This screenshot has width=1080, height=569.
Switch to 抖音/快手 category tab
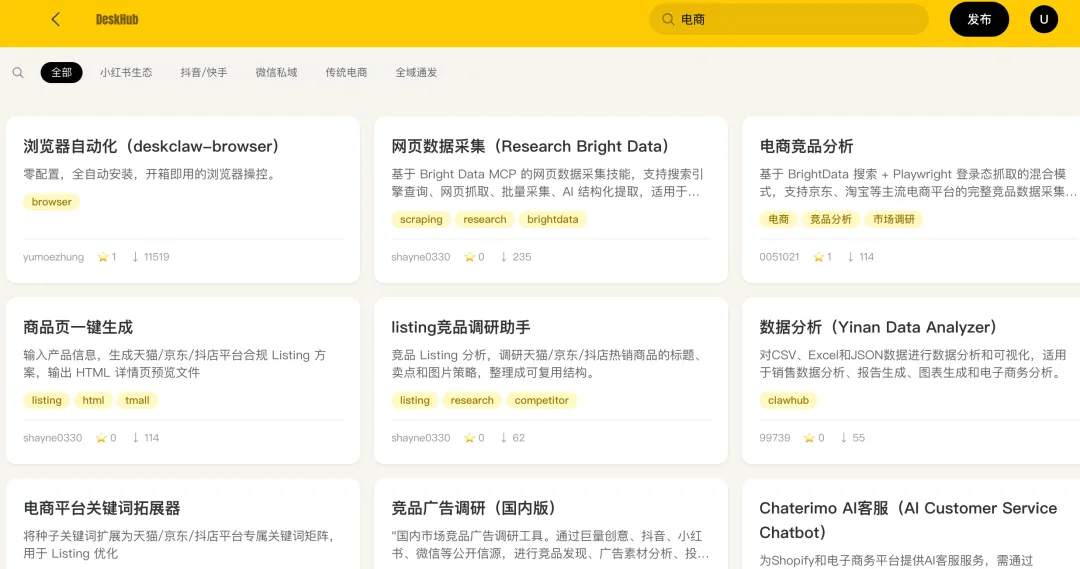(204, 72)
